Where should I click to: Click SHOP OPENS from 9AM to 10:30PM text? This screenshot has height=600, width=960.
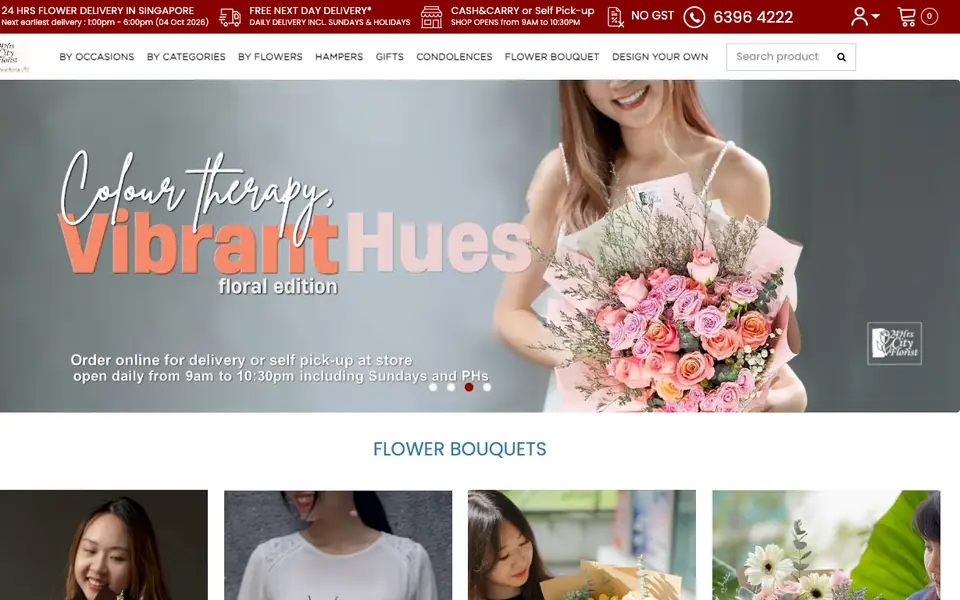point(516,22)
